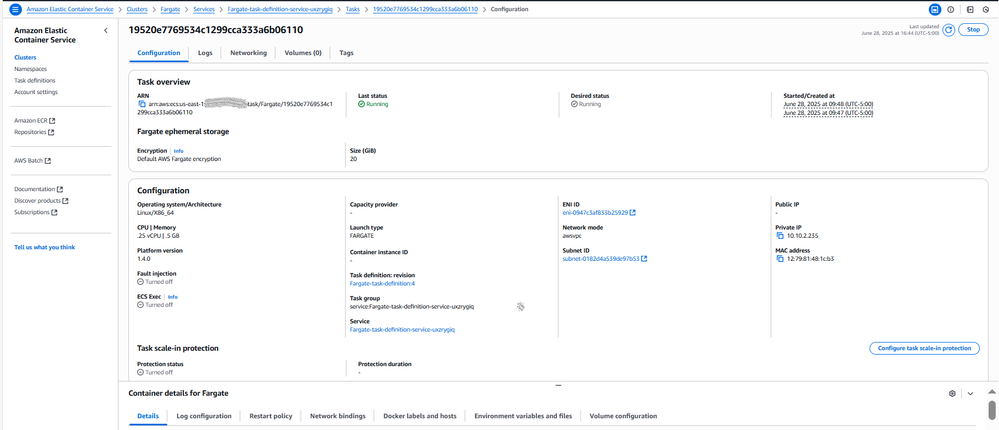The image size is (999, 430).
Task: Copy the task ARN
Action: click(x=142, y=104)
